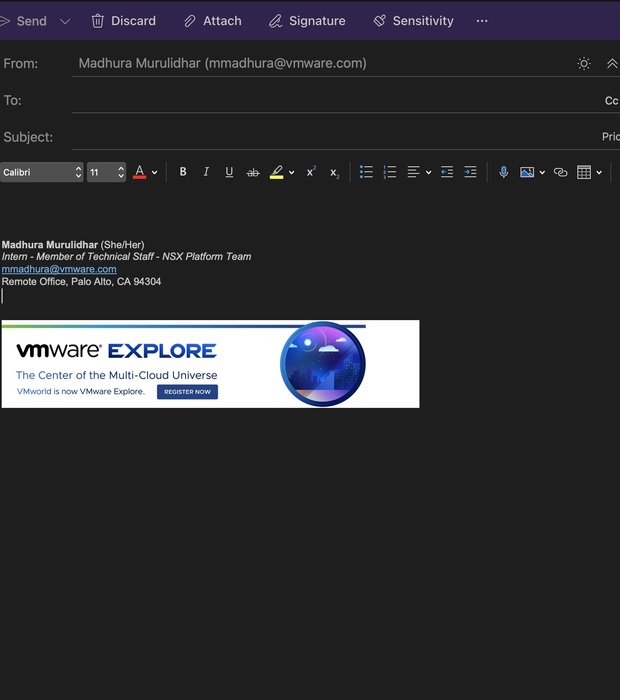Click the yellow highlight color button
The height and width of the screenshot is (700, 620).
click(276, 172)
